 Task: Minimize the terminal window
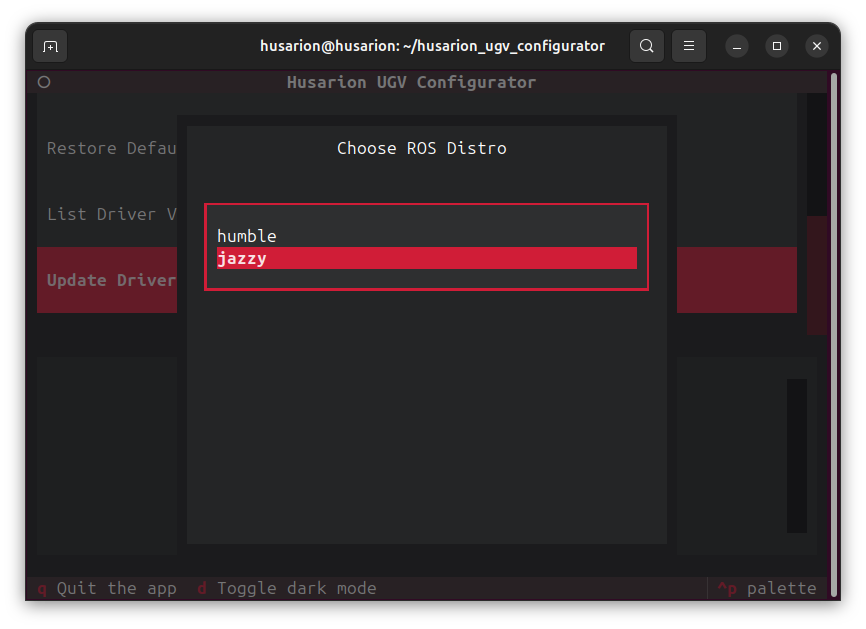click(x=737, y=47)
